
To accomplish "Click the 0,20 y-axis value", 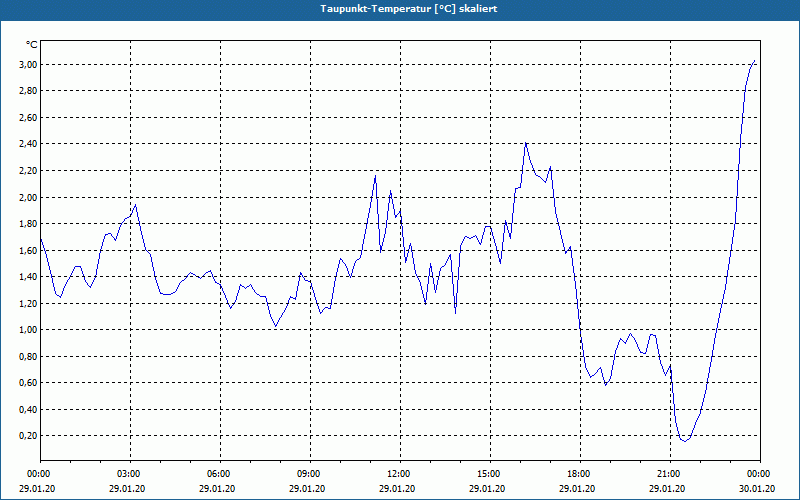I will (x=28, y=436).
